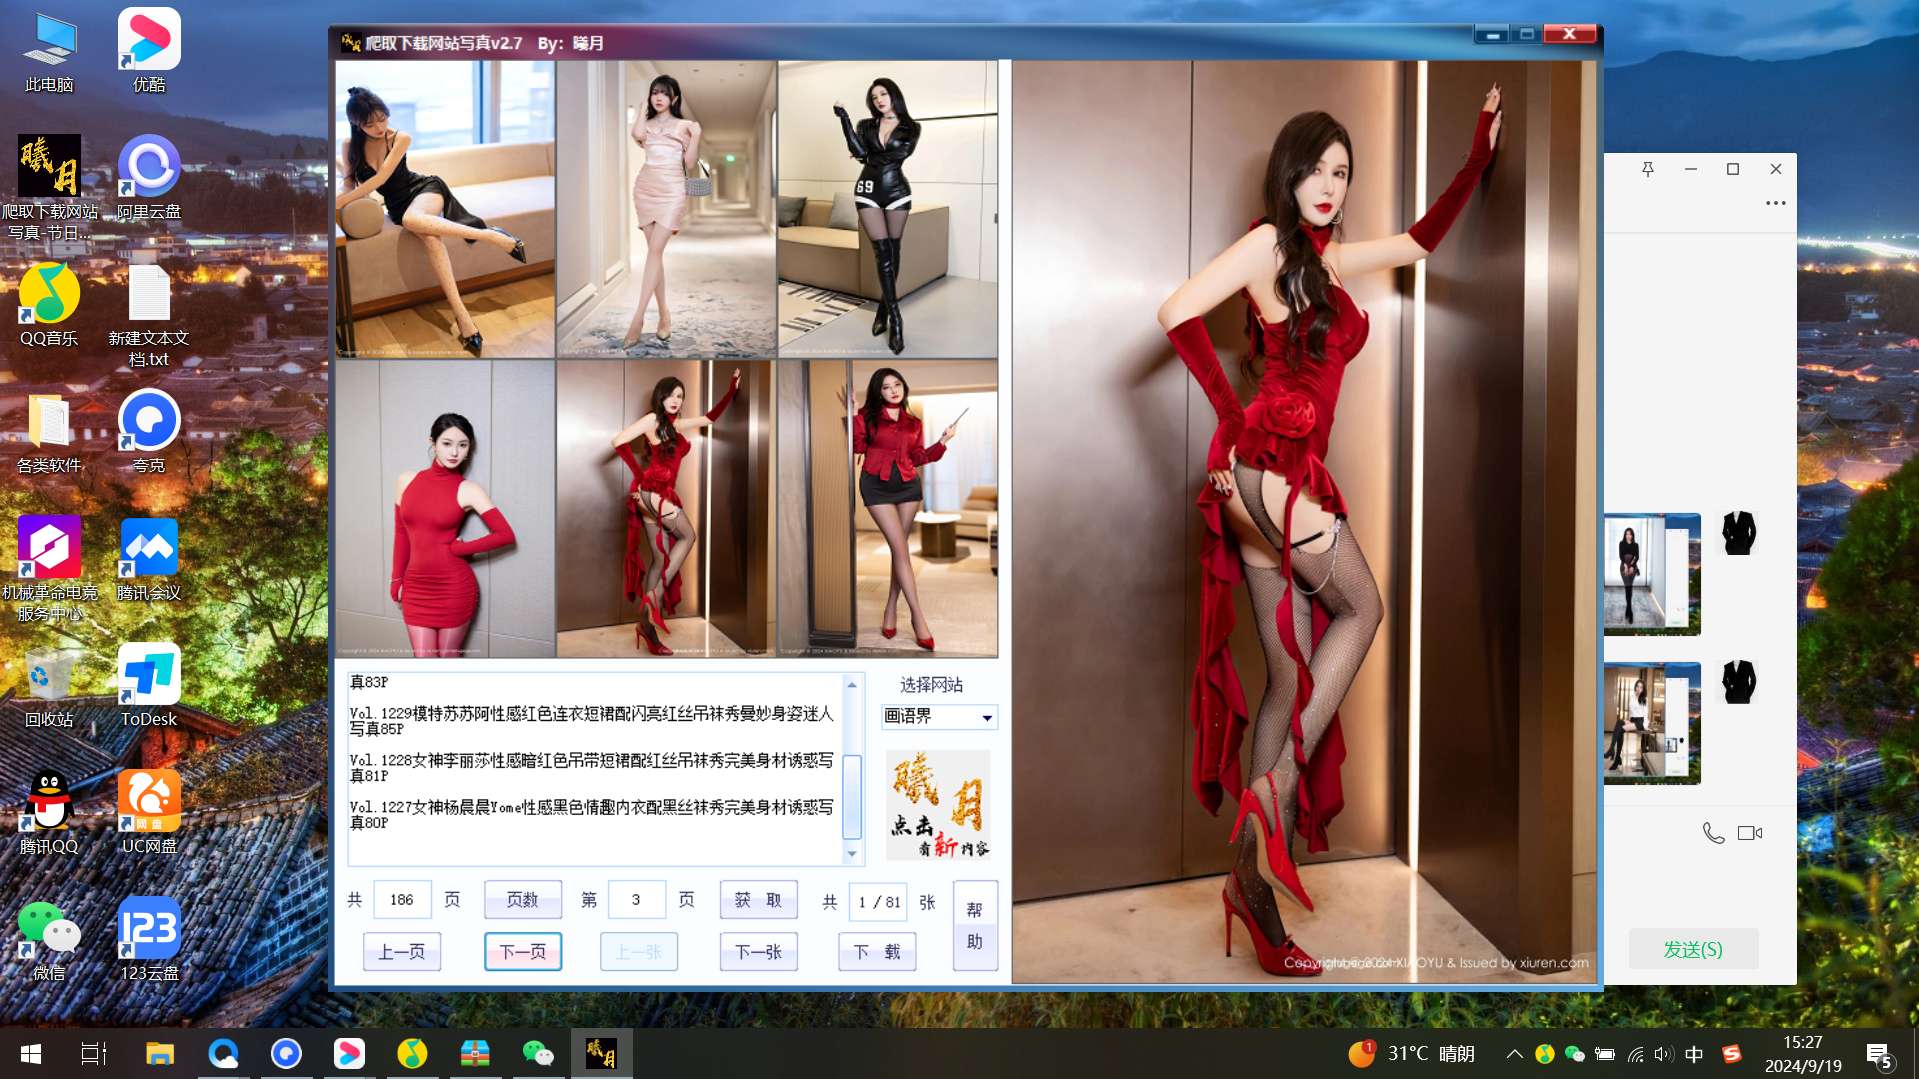The width and height of the screenshot is (1919, 1079).
Task: Click 下一张 next image button
Action: click(758, 952)
